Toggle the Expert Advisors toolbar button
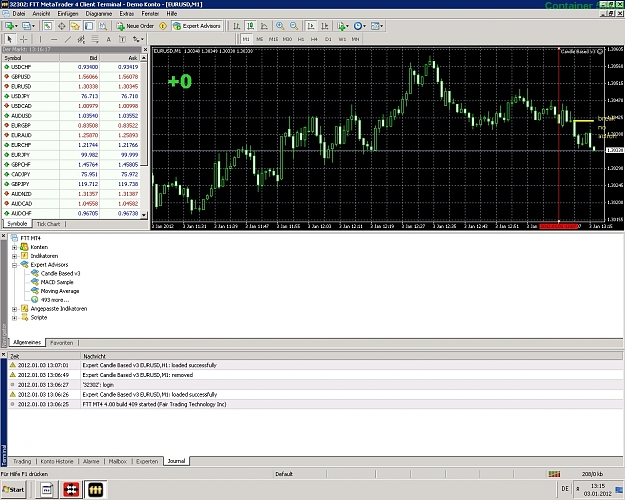This screenshot has height=500, width=625. click(197, 26)
